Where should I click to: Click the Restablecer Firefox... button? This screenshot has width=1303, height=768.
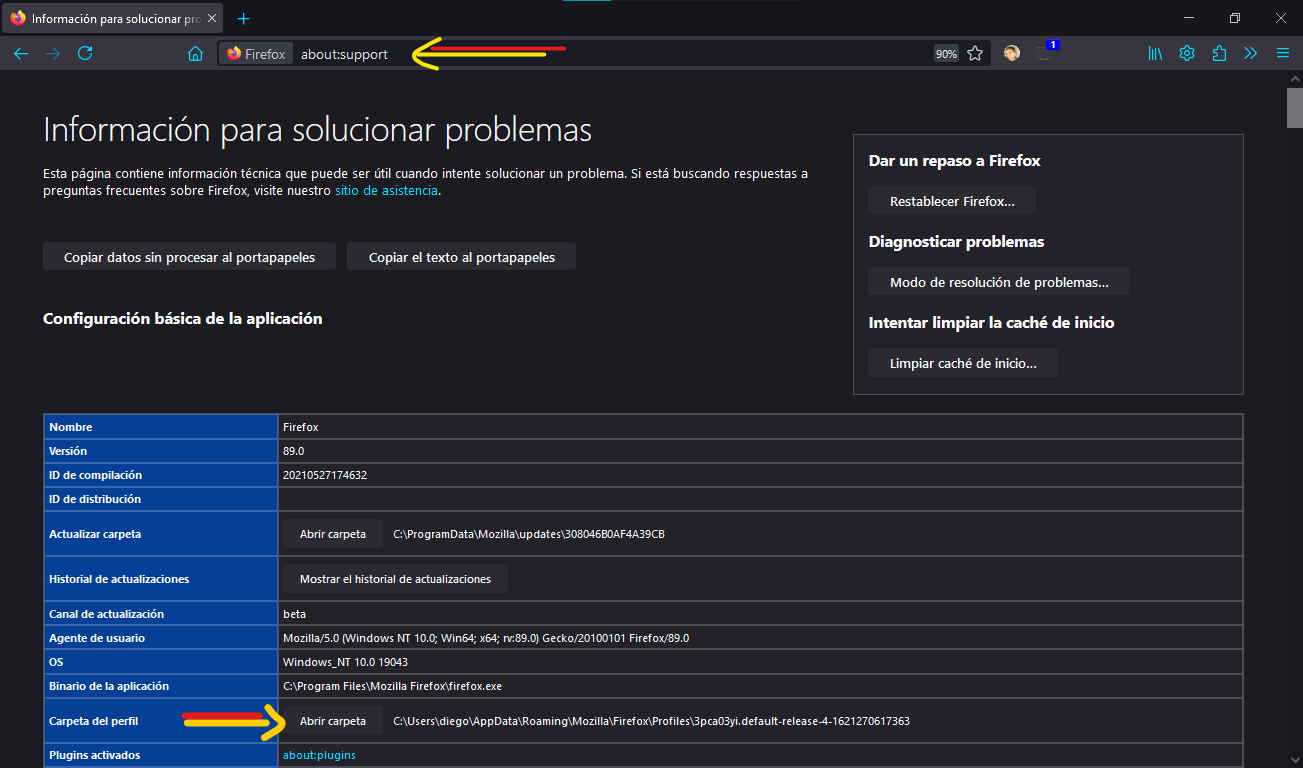(x=952, y=201)
